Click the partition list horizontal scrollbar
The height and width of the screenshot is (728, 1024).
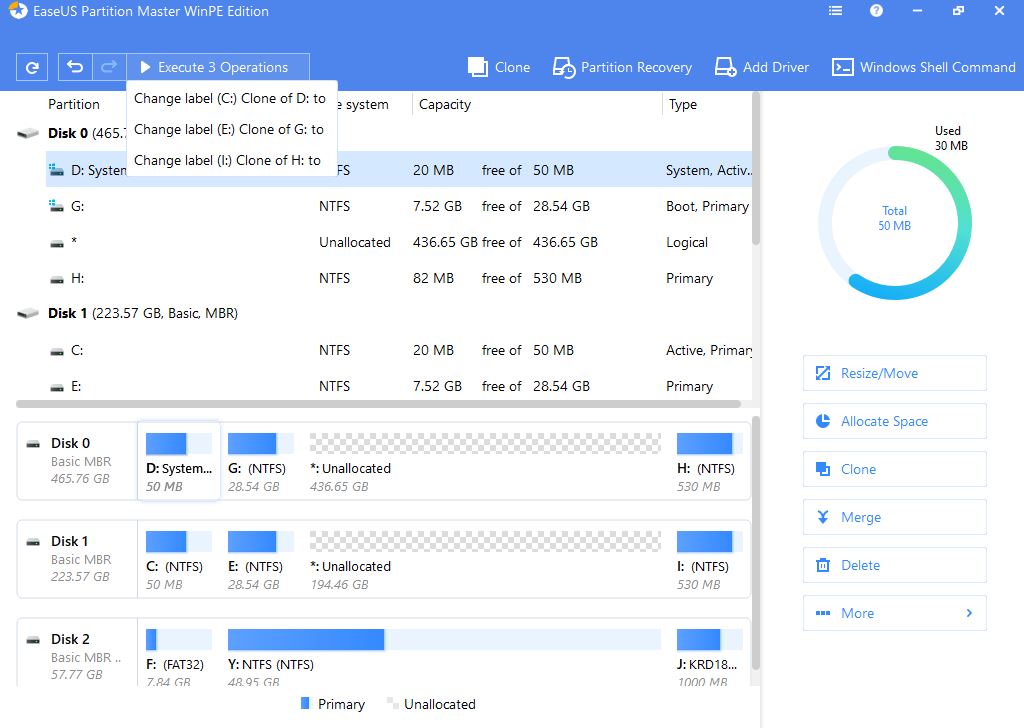(x=378, y=404)
